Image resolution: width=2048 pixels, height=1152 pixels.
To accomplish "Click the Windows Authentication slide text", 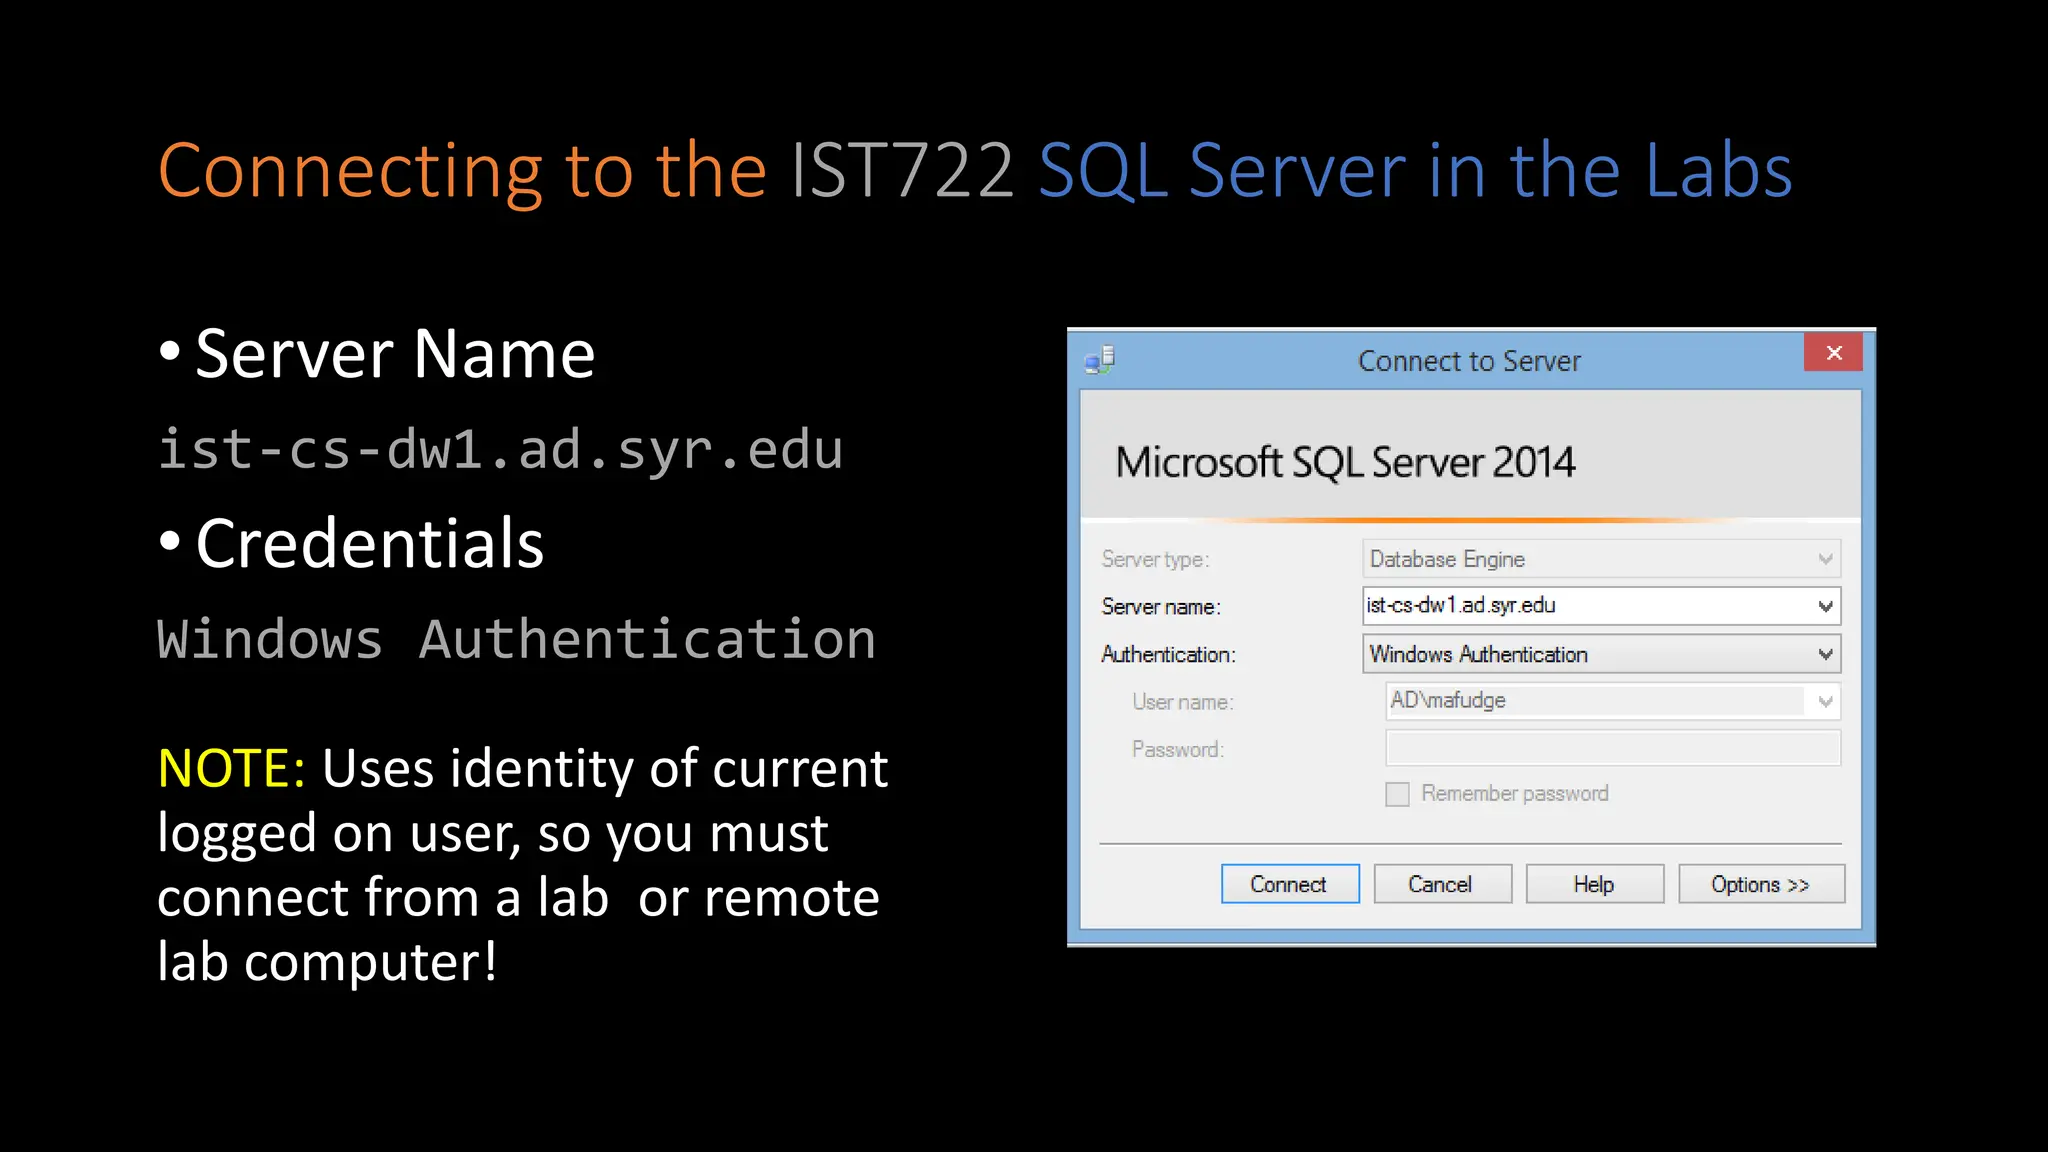I will click(516, 639).
